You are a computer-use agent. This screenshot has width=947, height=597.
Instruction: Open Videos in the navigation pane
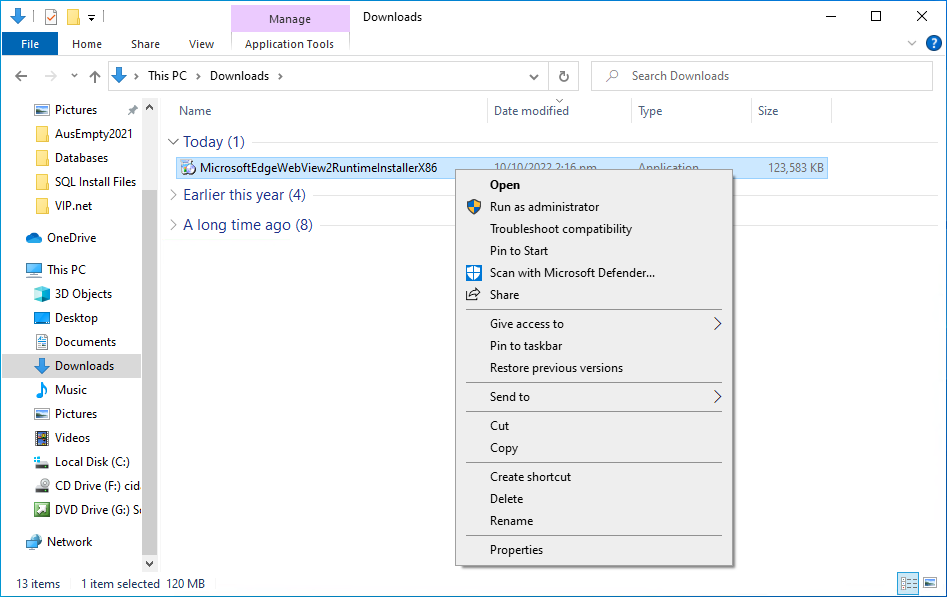(x=72, y=438)
